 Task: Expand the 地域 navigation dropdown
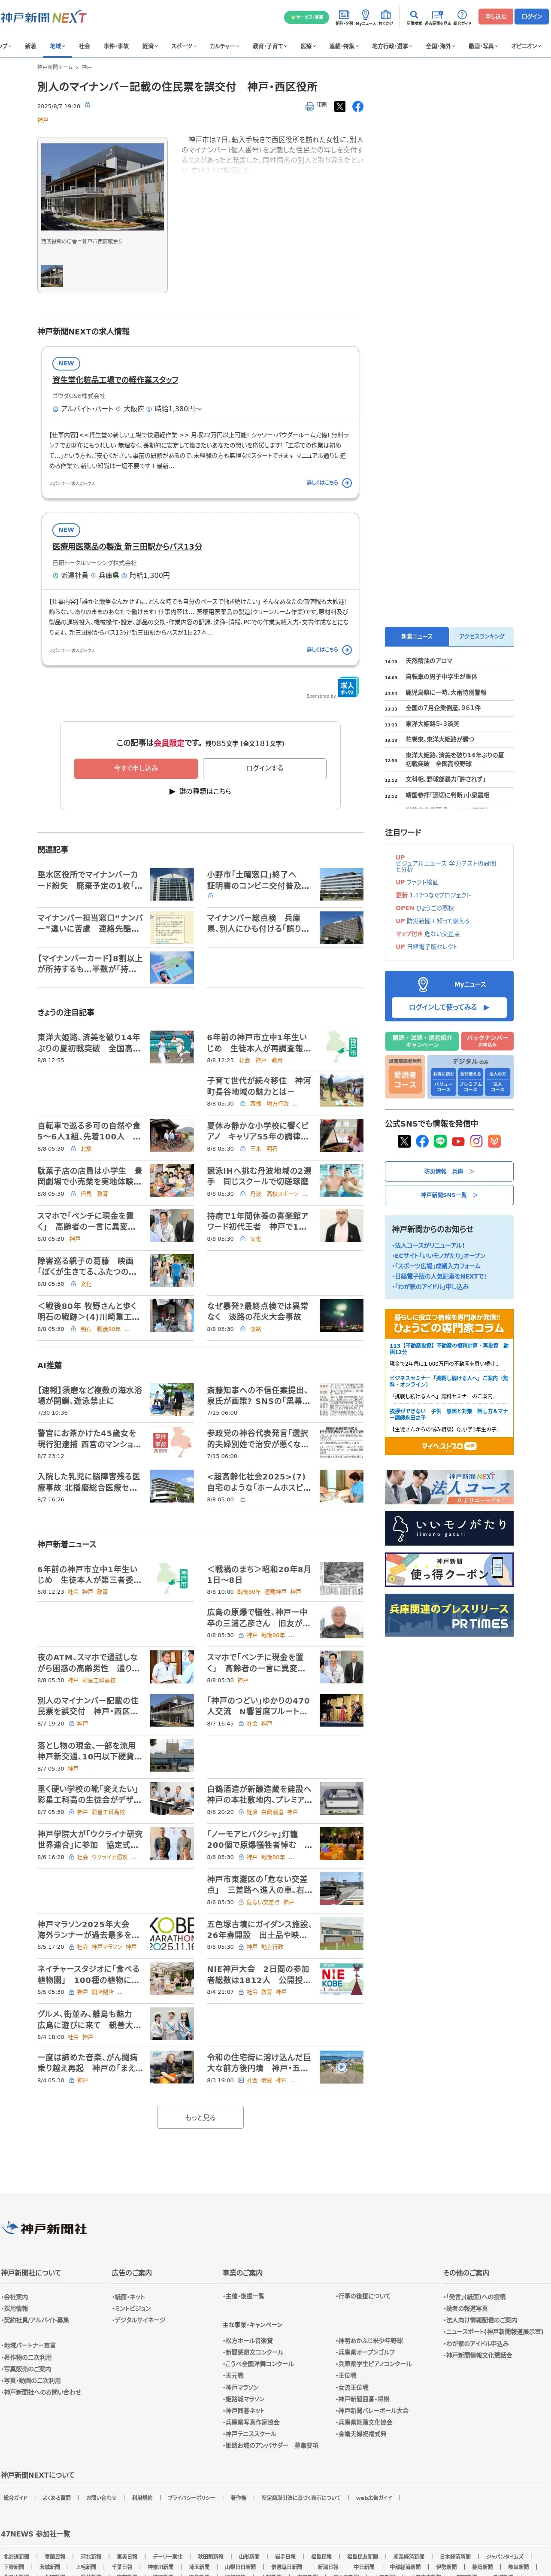pyautogui.click(x=58, y=46)
